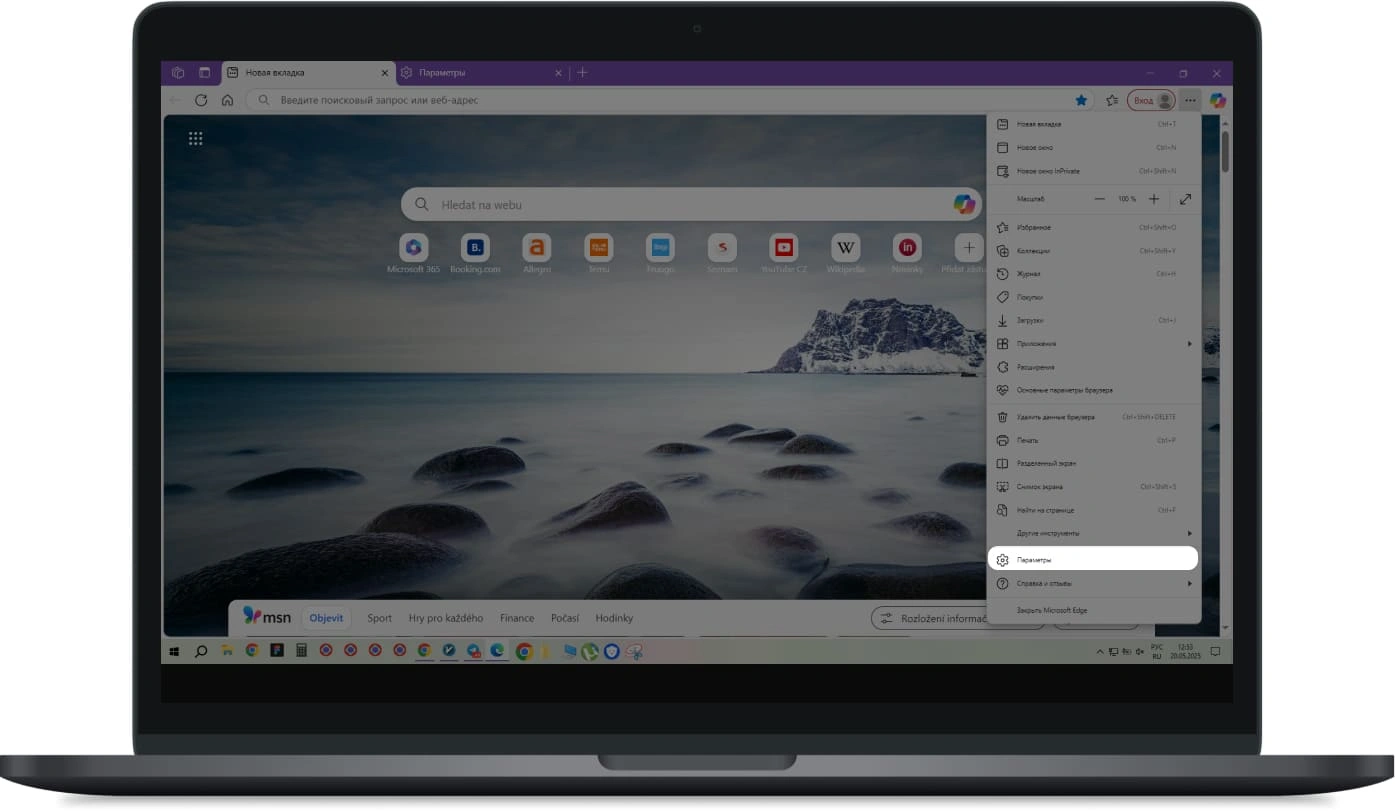
Task: Select Новая вкладка menu entry
Action: point(1092,124)
